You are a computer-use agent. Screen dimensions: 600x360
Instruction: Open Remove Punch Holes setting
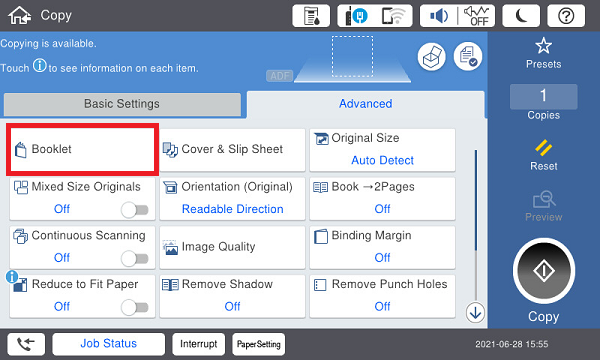(x=382, y=296)
